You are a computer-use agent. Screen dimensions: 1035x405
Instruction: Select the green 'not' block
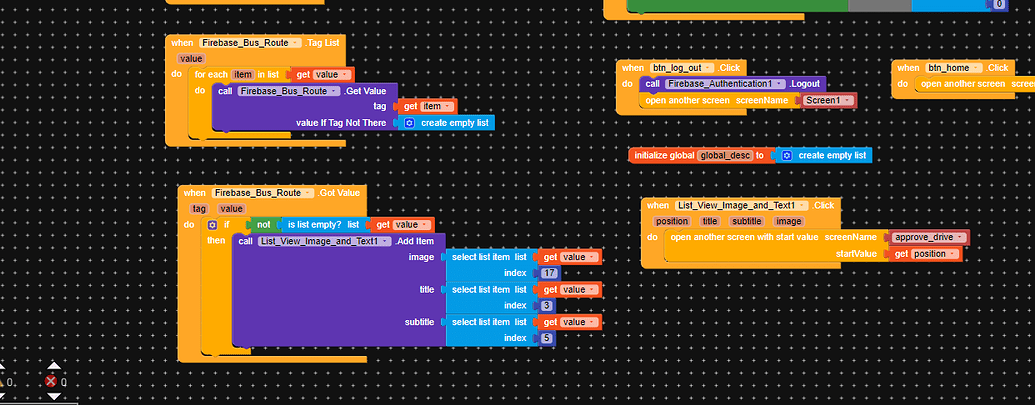[x=263, y=225]
